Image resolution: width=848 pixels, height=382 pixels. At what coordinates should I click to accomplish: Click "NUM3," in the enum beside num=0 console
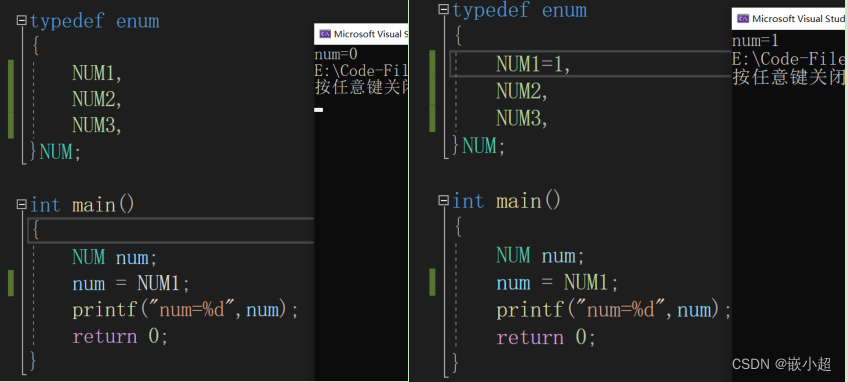point(97,126)
